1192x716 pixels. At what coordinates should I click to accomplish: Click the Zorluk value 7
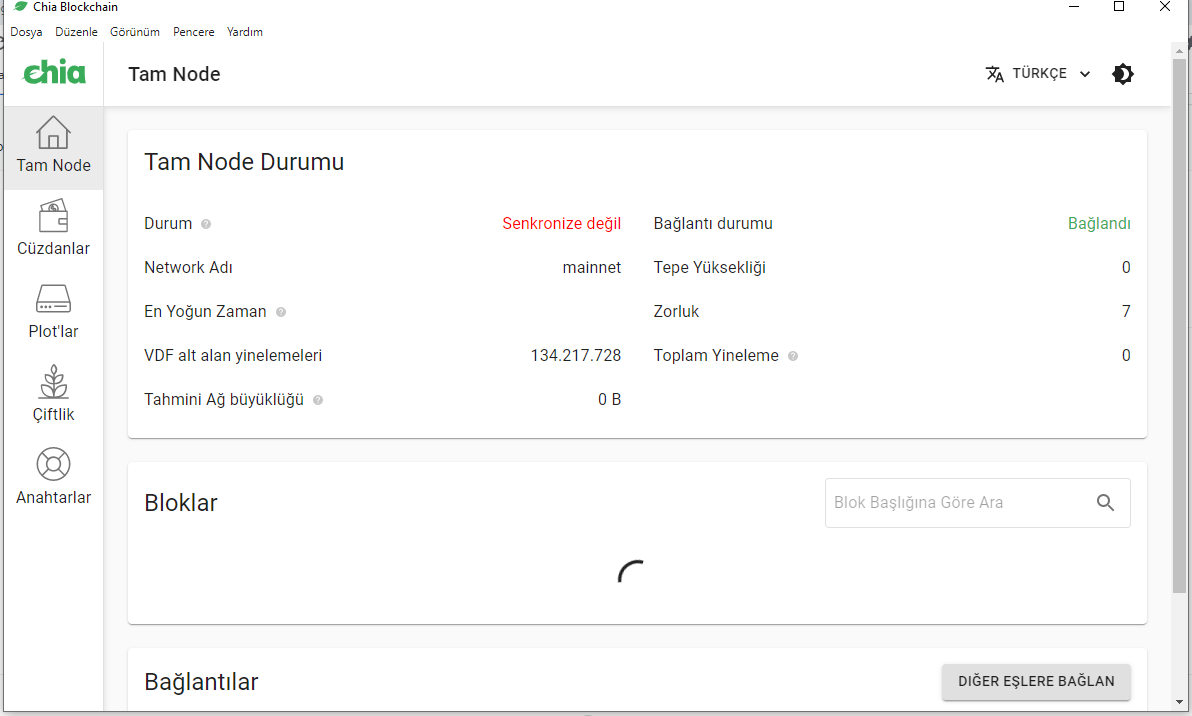coord(1126,312)
